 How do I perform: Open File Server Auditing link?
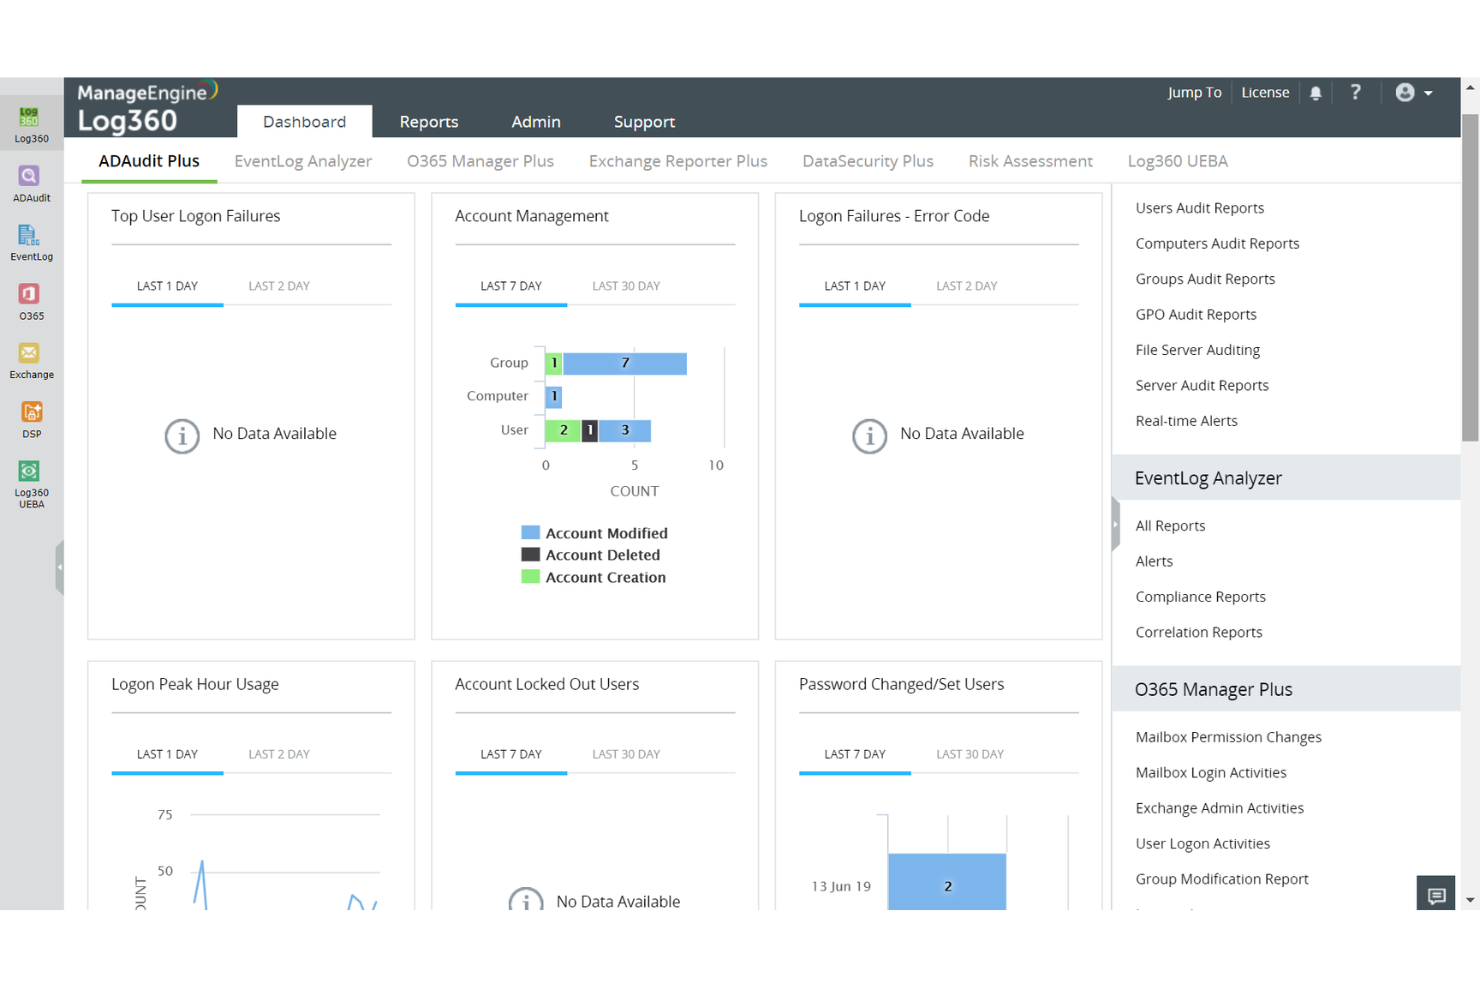tap(1197, 350)
